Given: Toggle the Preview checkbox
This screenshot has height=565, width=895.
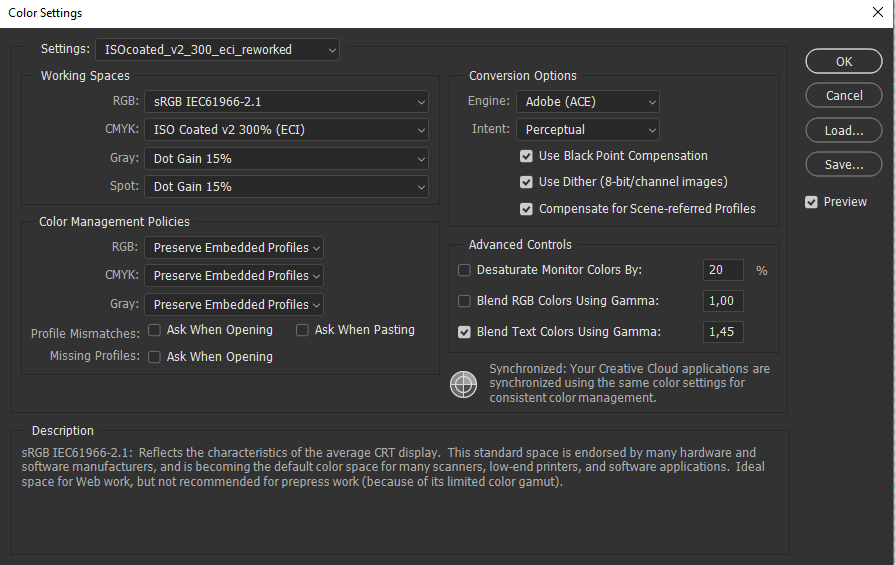Looking at the screenshot, I should (x=811, y=202).
